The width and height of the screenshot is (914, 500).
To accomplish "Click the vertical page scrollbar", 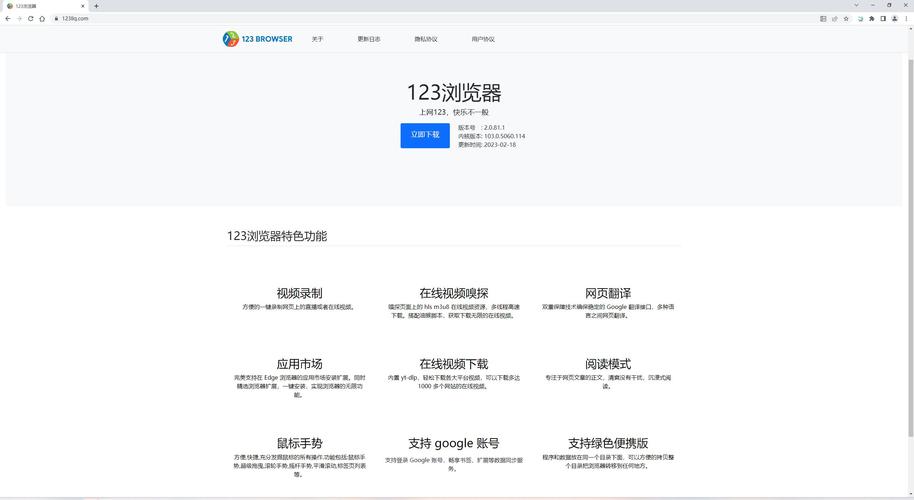I will click(911, 248).
